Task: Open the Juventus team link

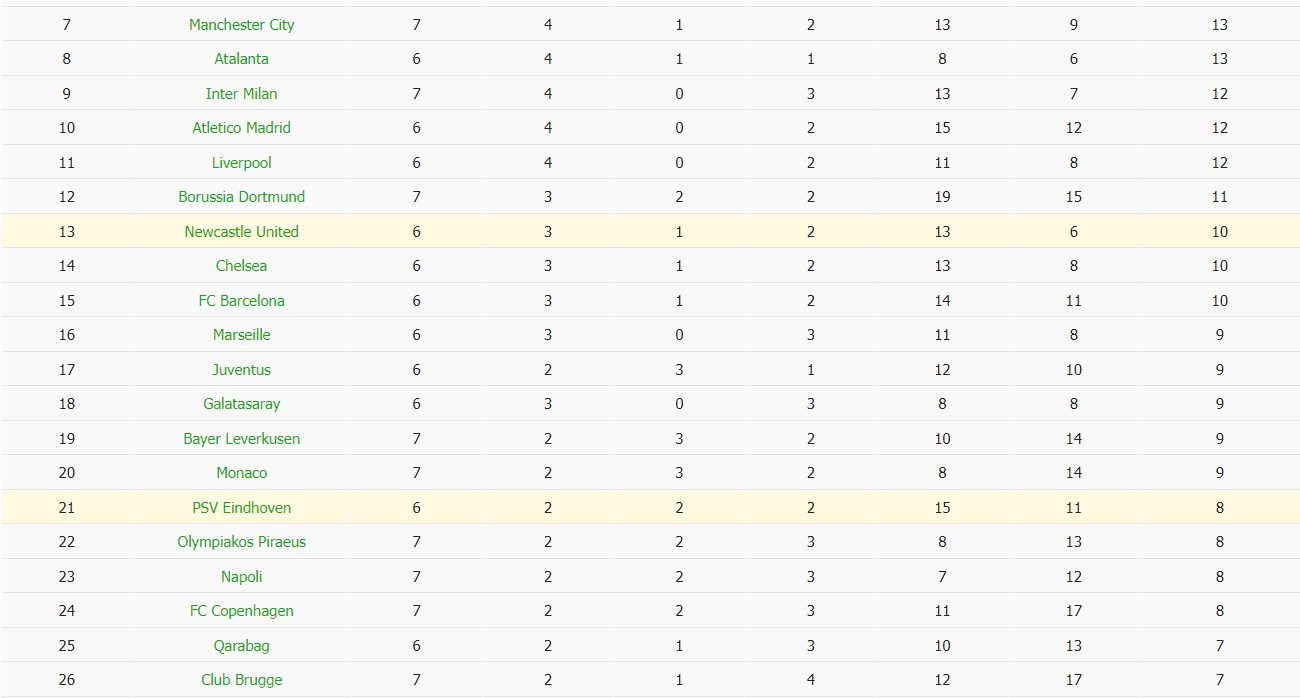Action: click(241, 370)
